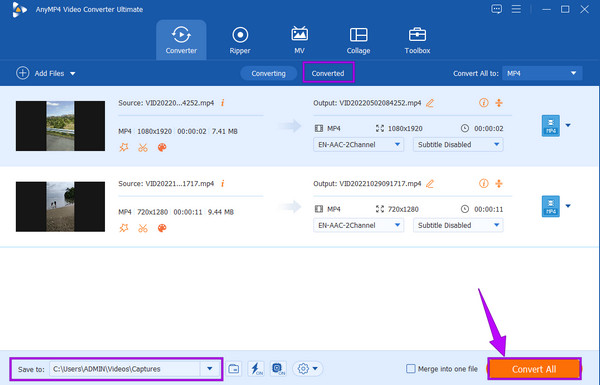Expand the Save to path dropdown arrow
This screenshot has height=385, width=600.
pyautogui.click(x=210, y=369)
